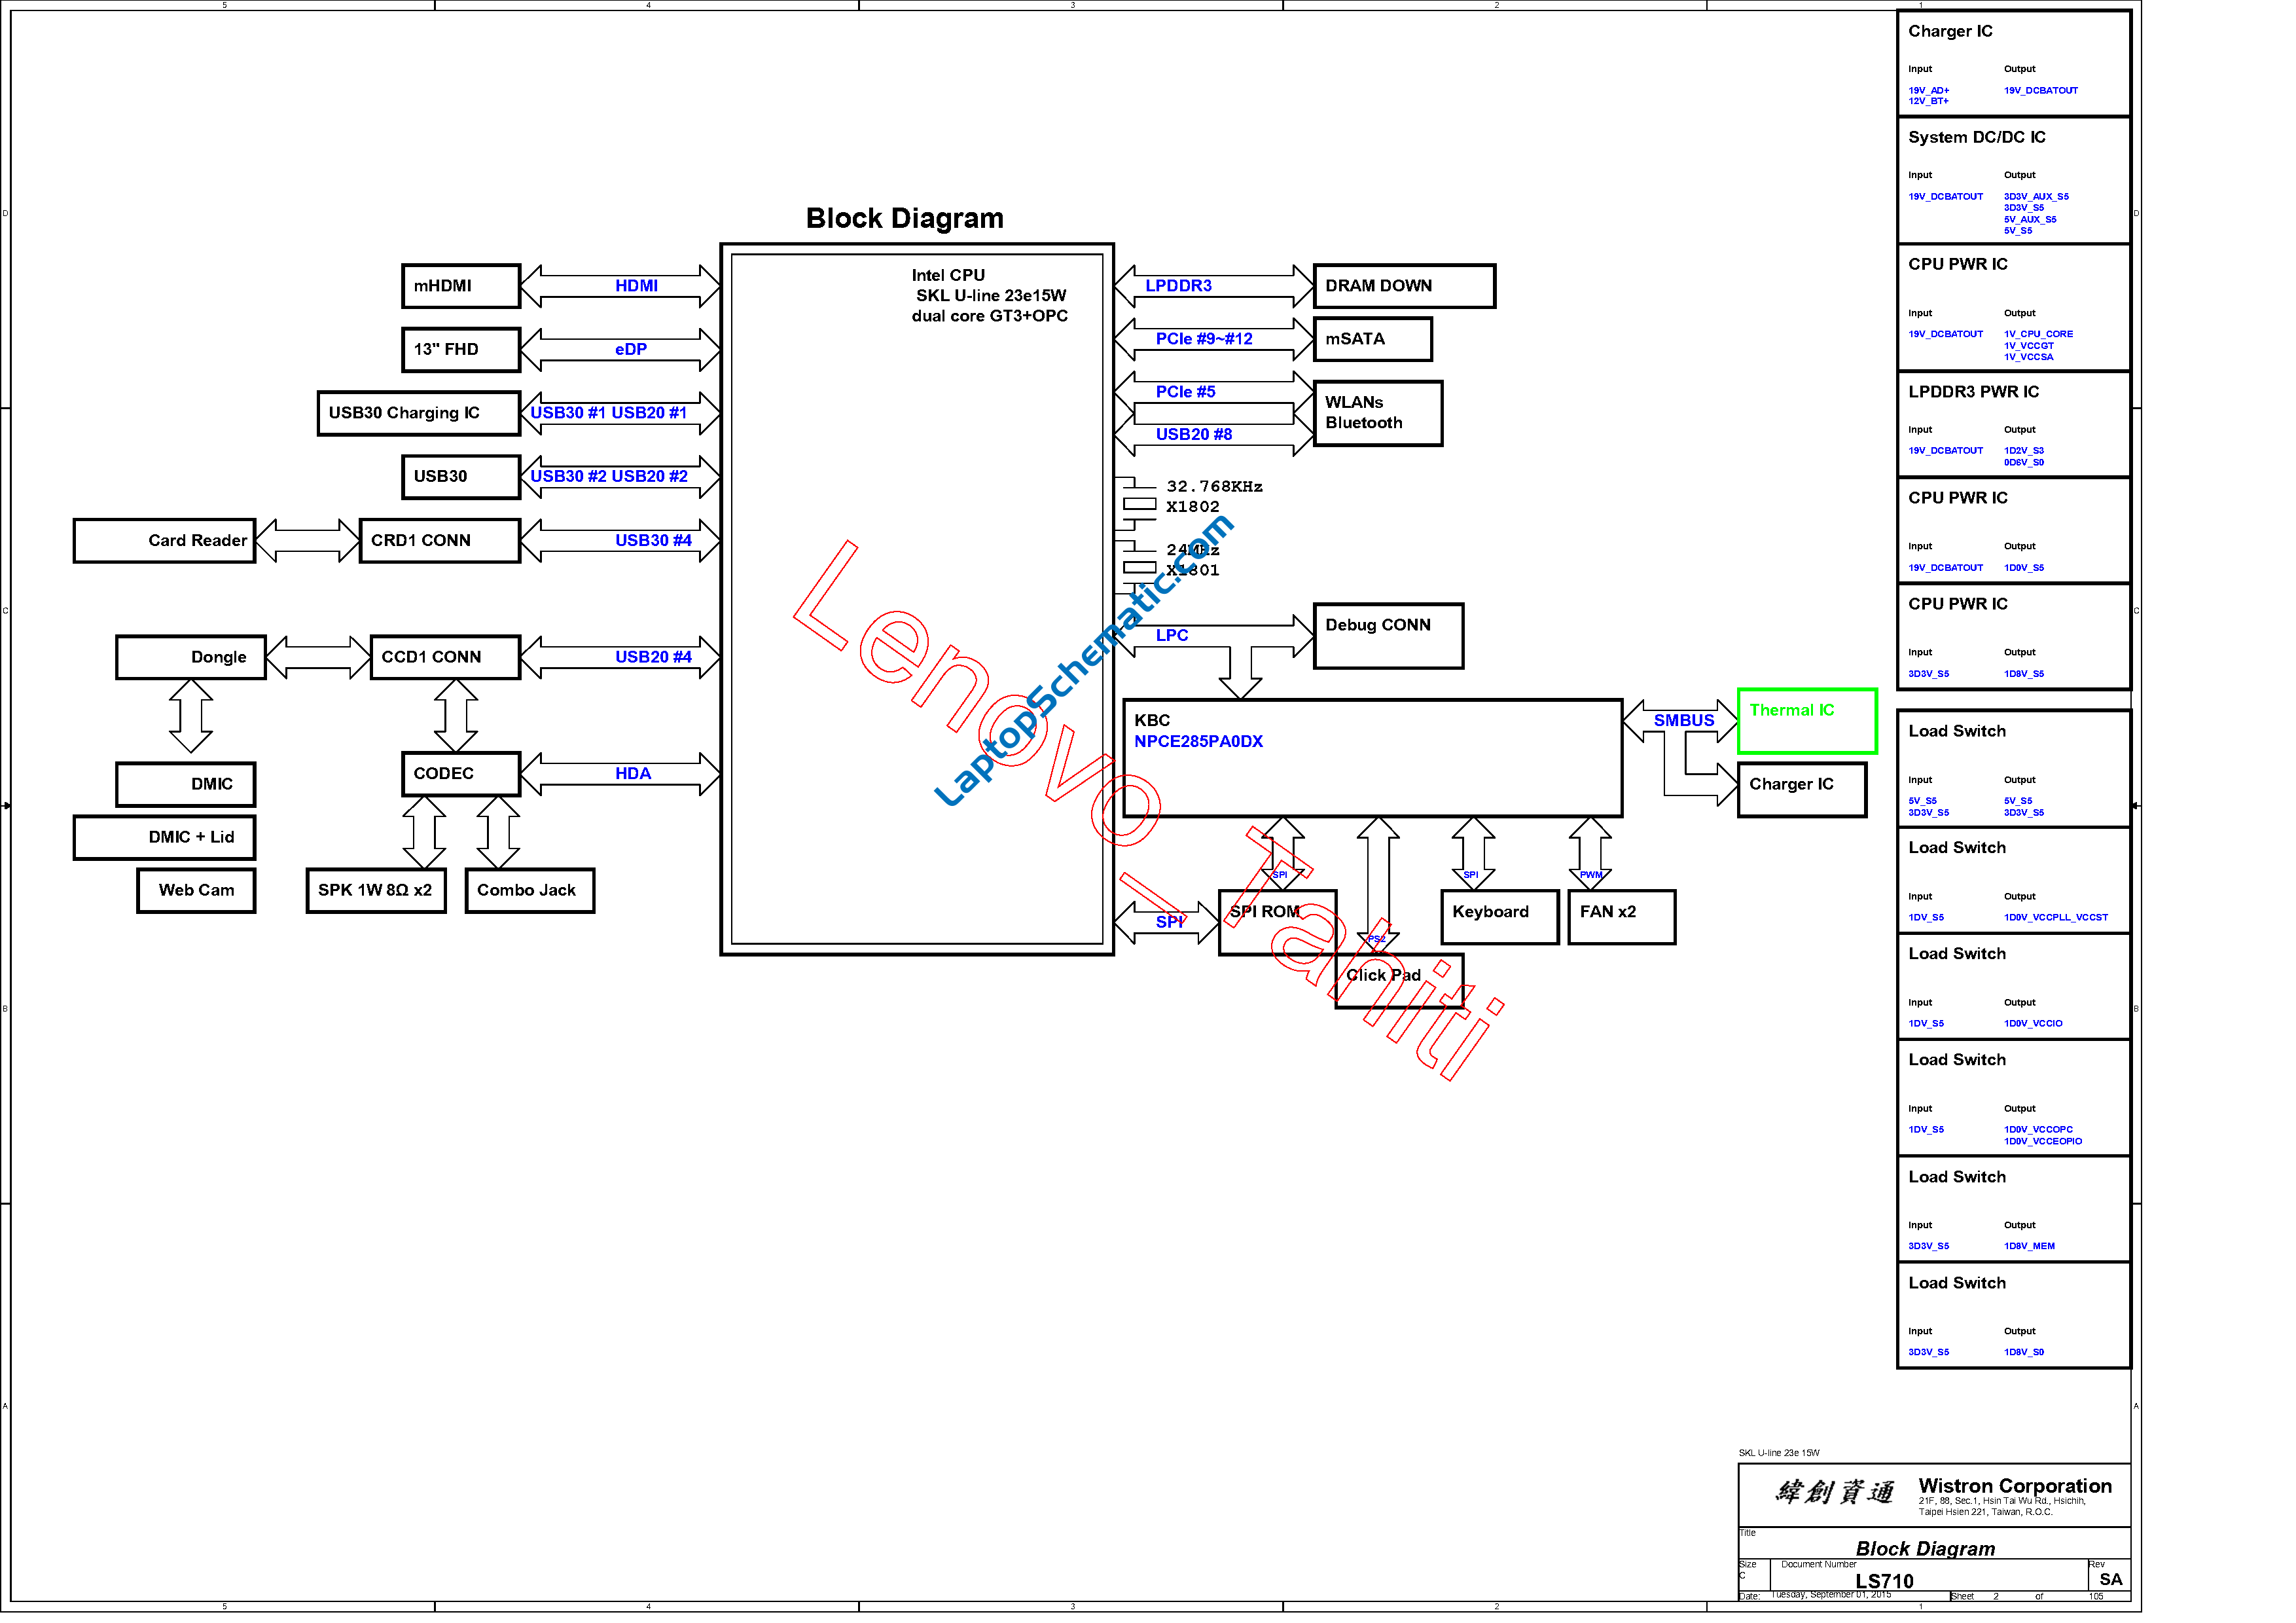Click the 'USB30 Charging IC' block
The image size is (2296, 1623).
pyautogui.click(x=419, y=413)
